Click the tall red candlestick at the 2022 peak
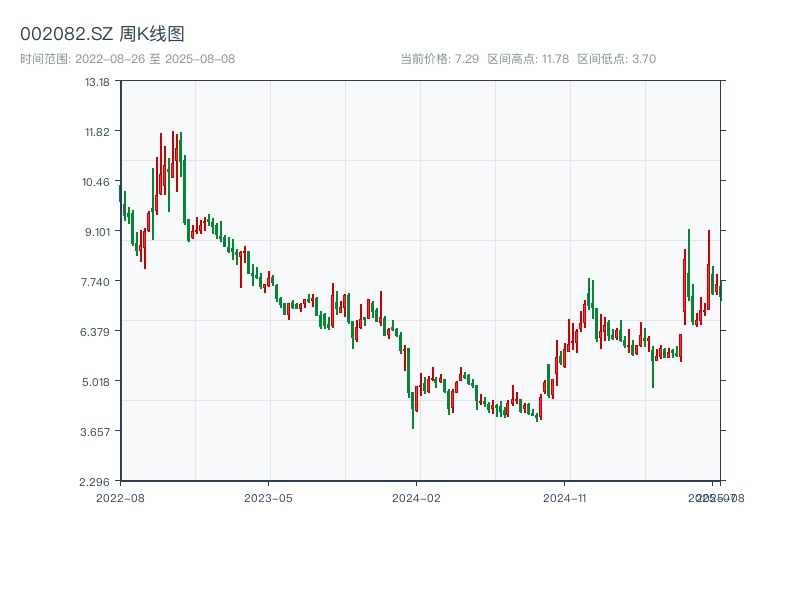The width and height of the screenshot is (800, 600). (x=173, y=154)
